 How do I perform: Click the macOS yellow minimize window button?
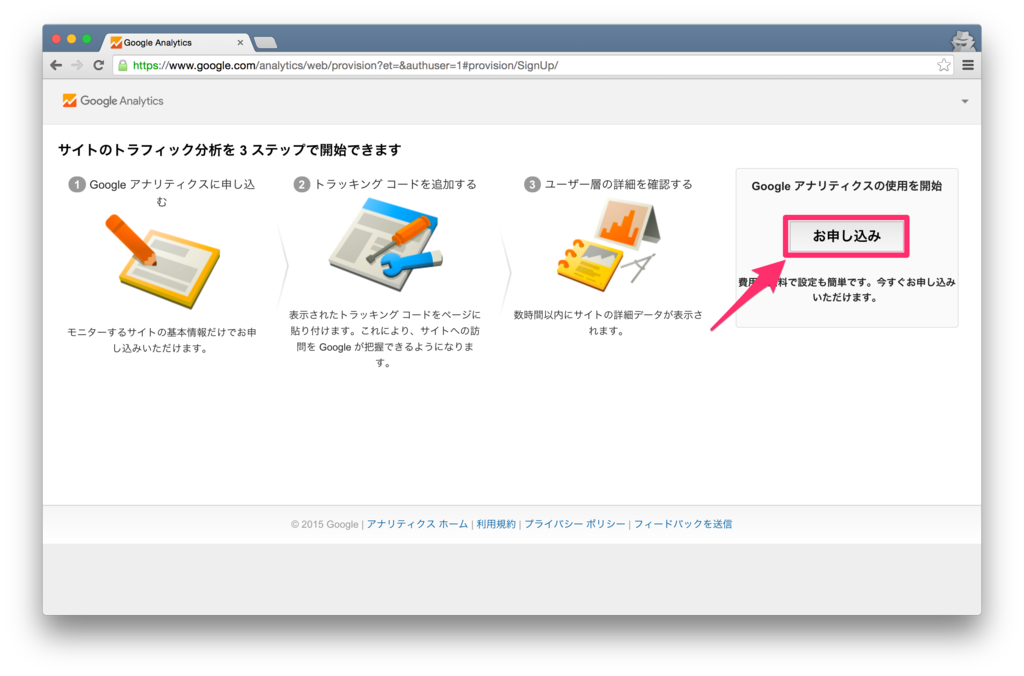(x=71, y=39)
